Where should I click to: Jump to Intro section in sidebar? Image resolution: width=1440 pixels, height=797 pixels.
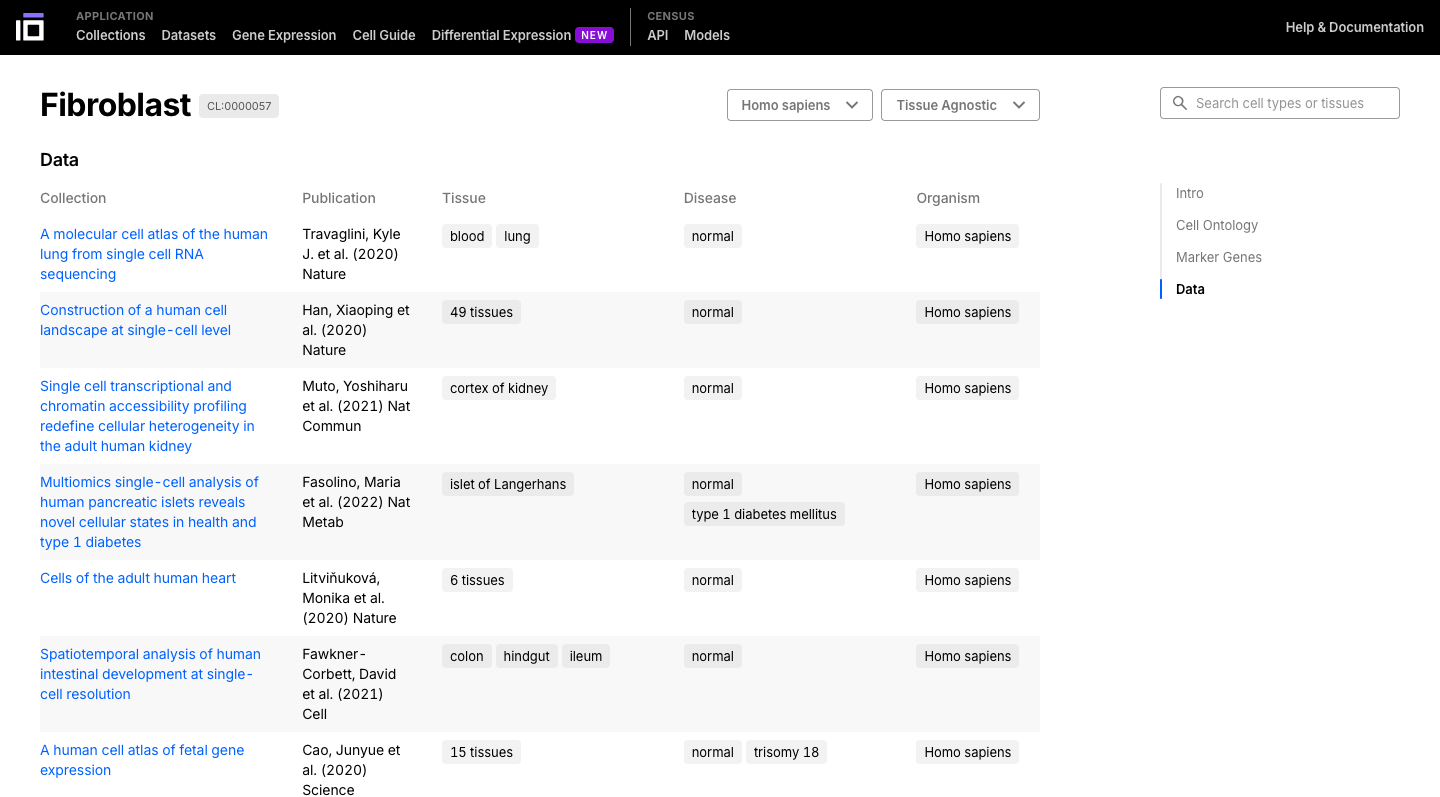click(x=1189, y=193)
